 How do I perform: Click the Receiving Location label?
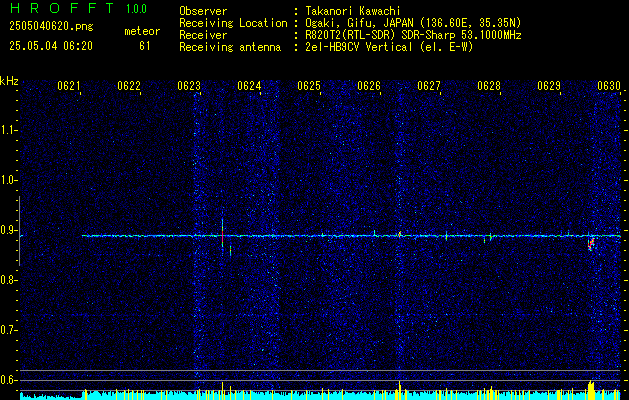click(x=233, y=23)
